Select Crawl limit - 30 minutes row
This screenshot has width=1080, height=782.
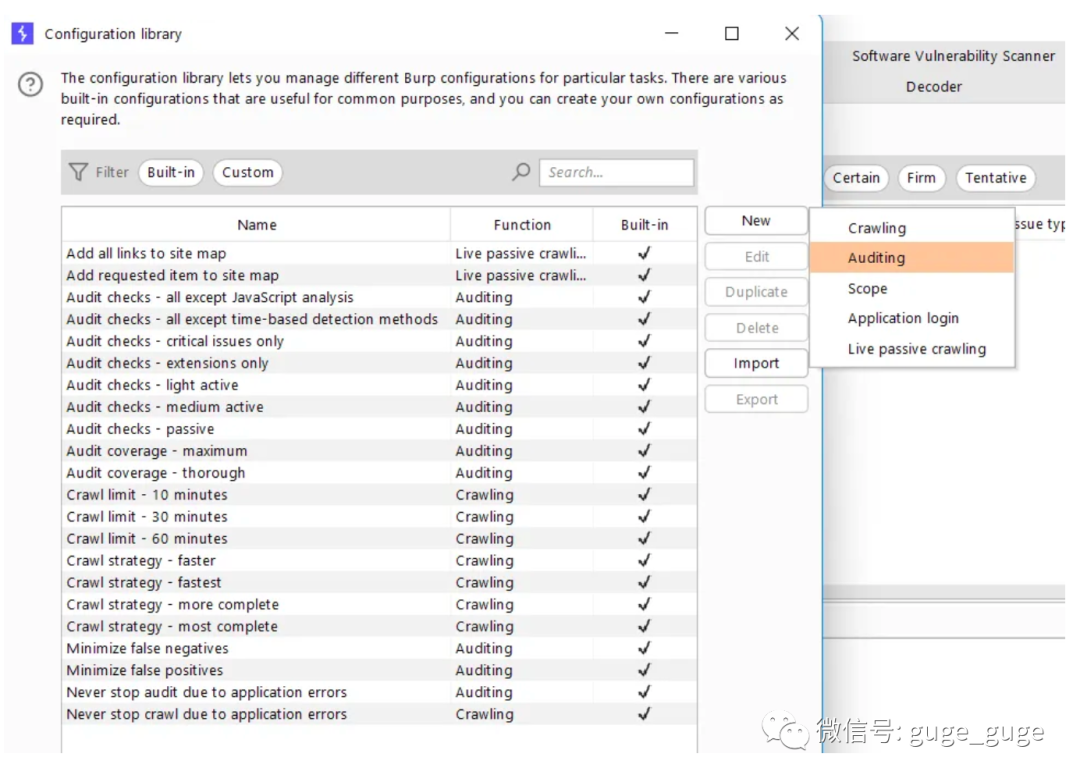click(379, 517)
